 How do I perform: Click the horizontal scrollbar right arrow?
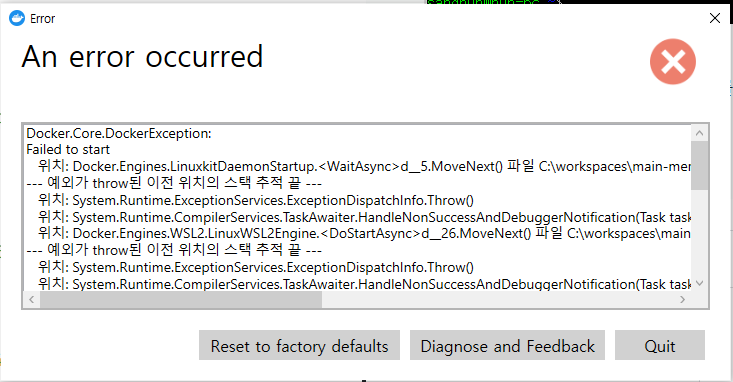683,299
